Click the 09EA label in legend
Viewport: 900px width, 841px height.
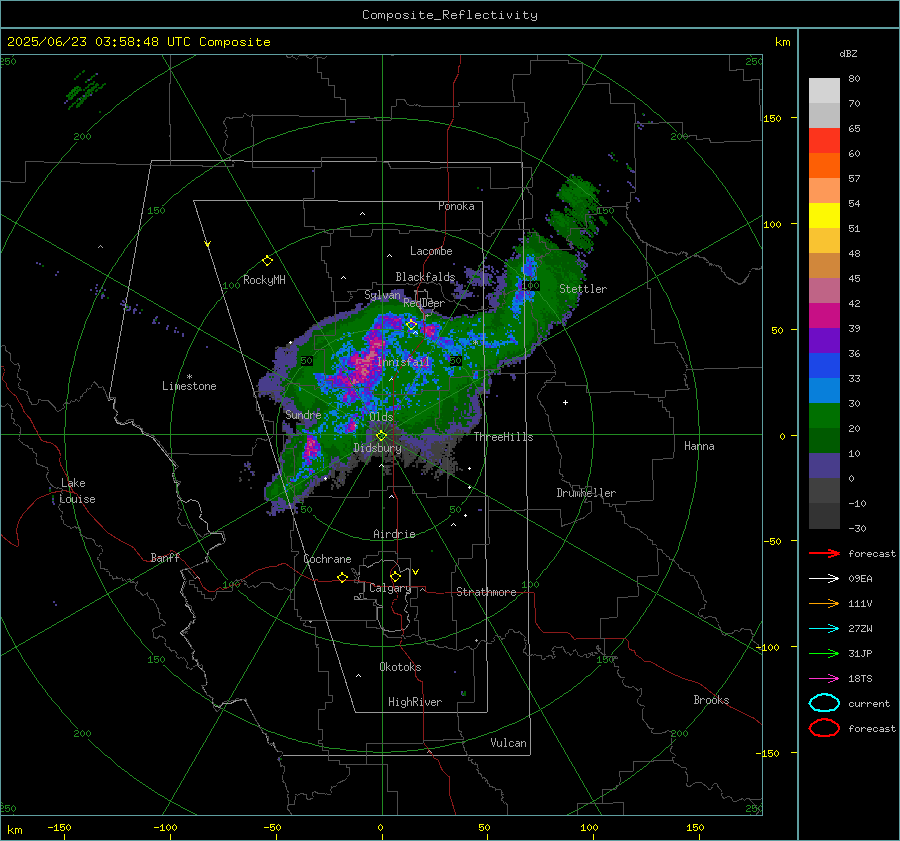pos(860,578)
